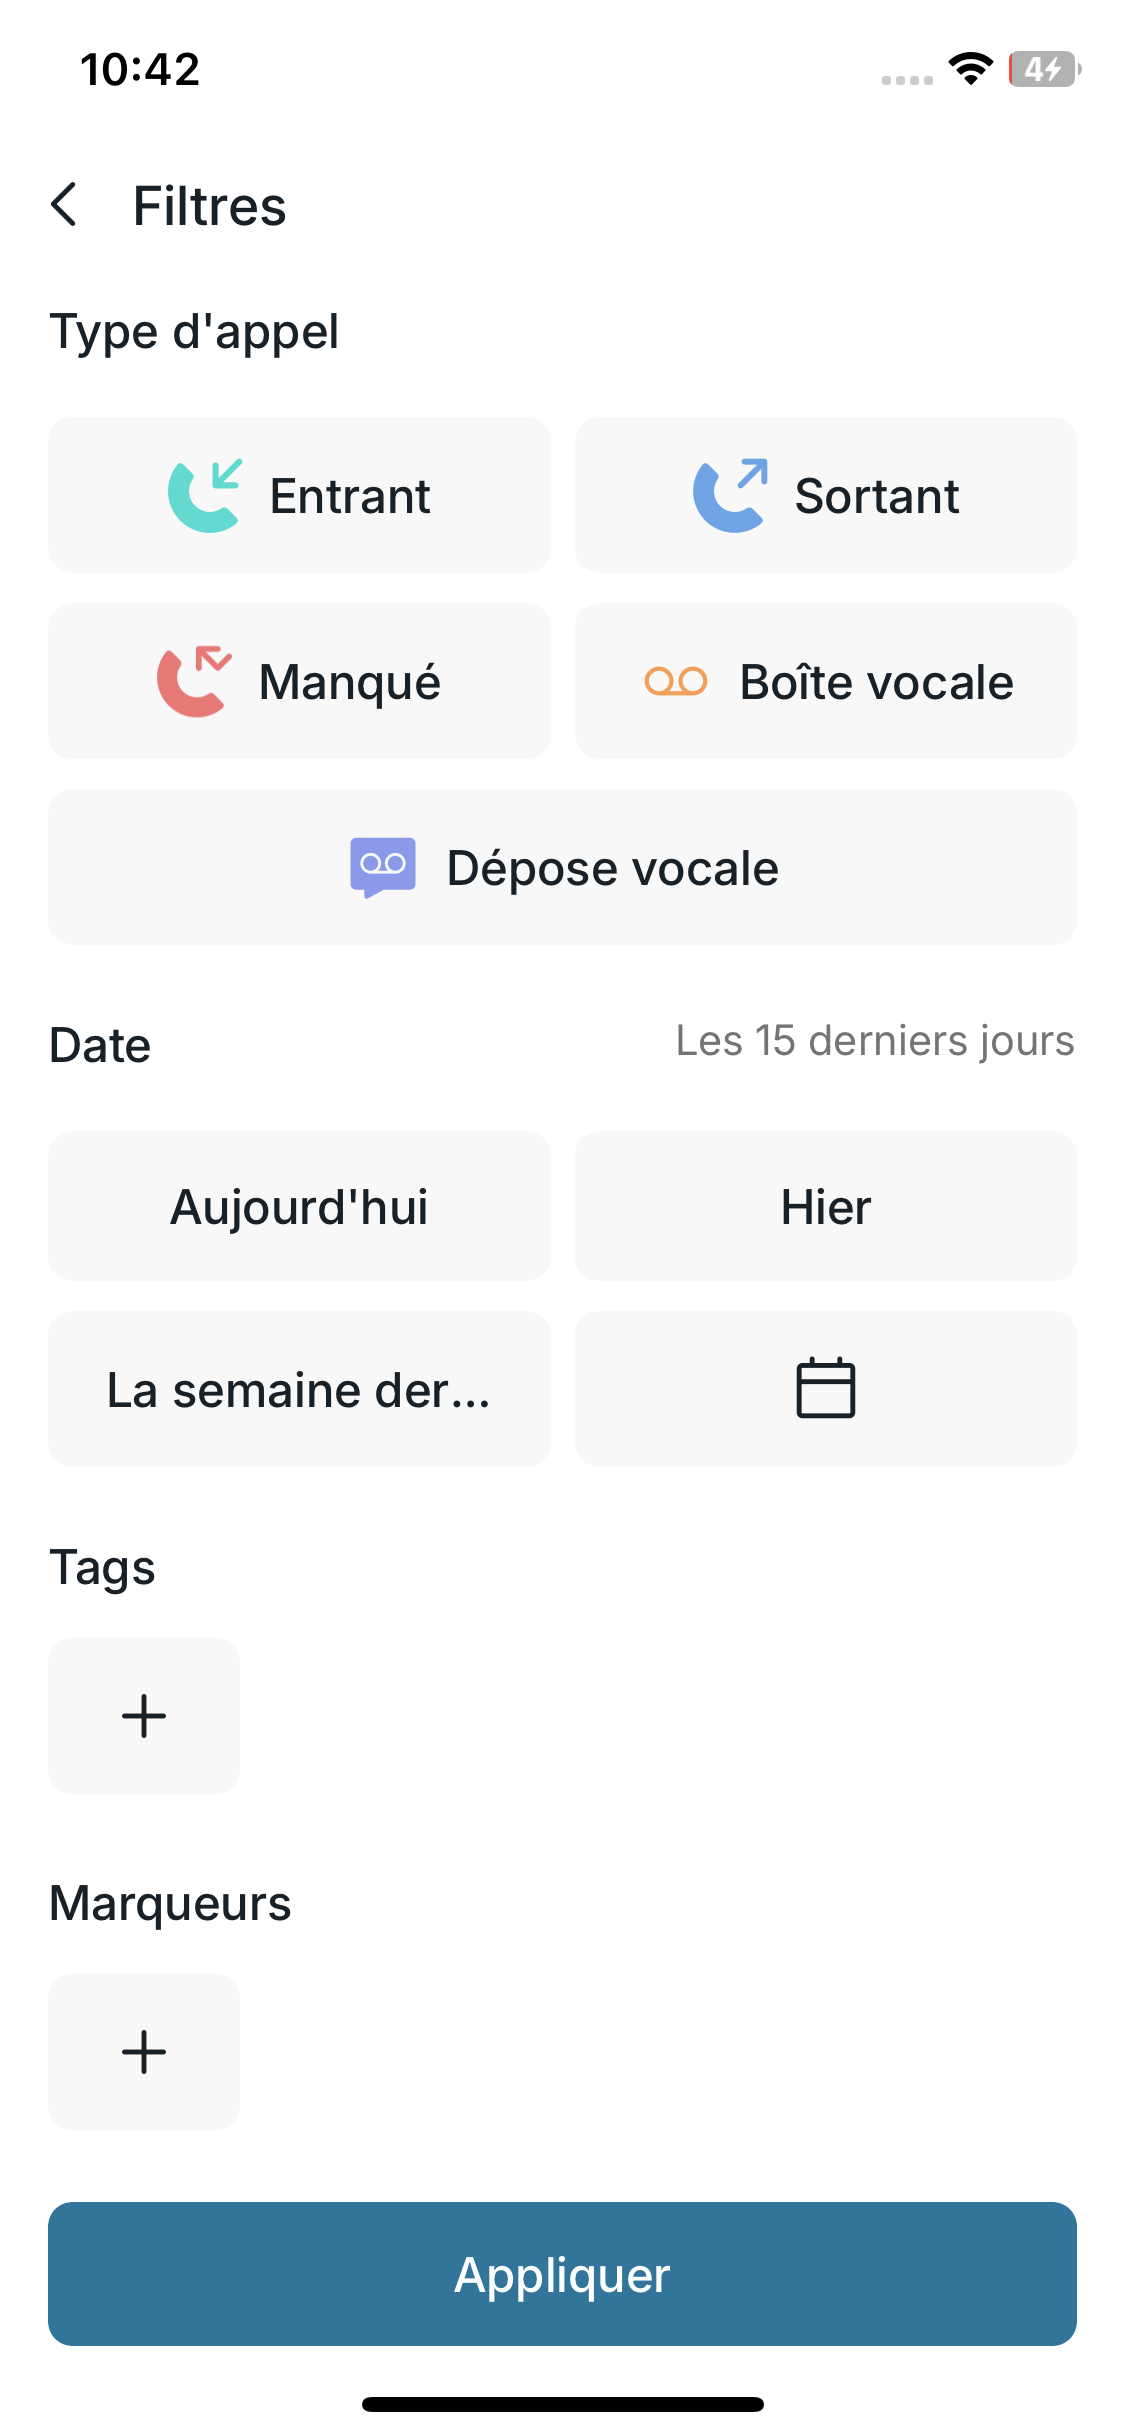This screenshot has width=1125, height=2436.
Task: Tap the incoming call phone icon
Action: click(205, 496)
